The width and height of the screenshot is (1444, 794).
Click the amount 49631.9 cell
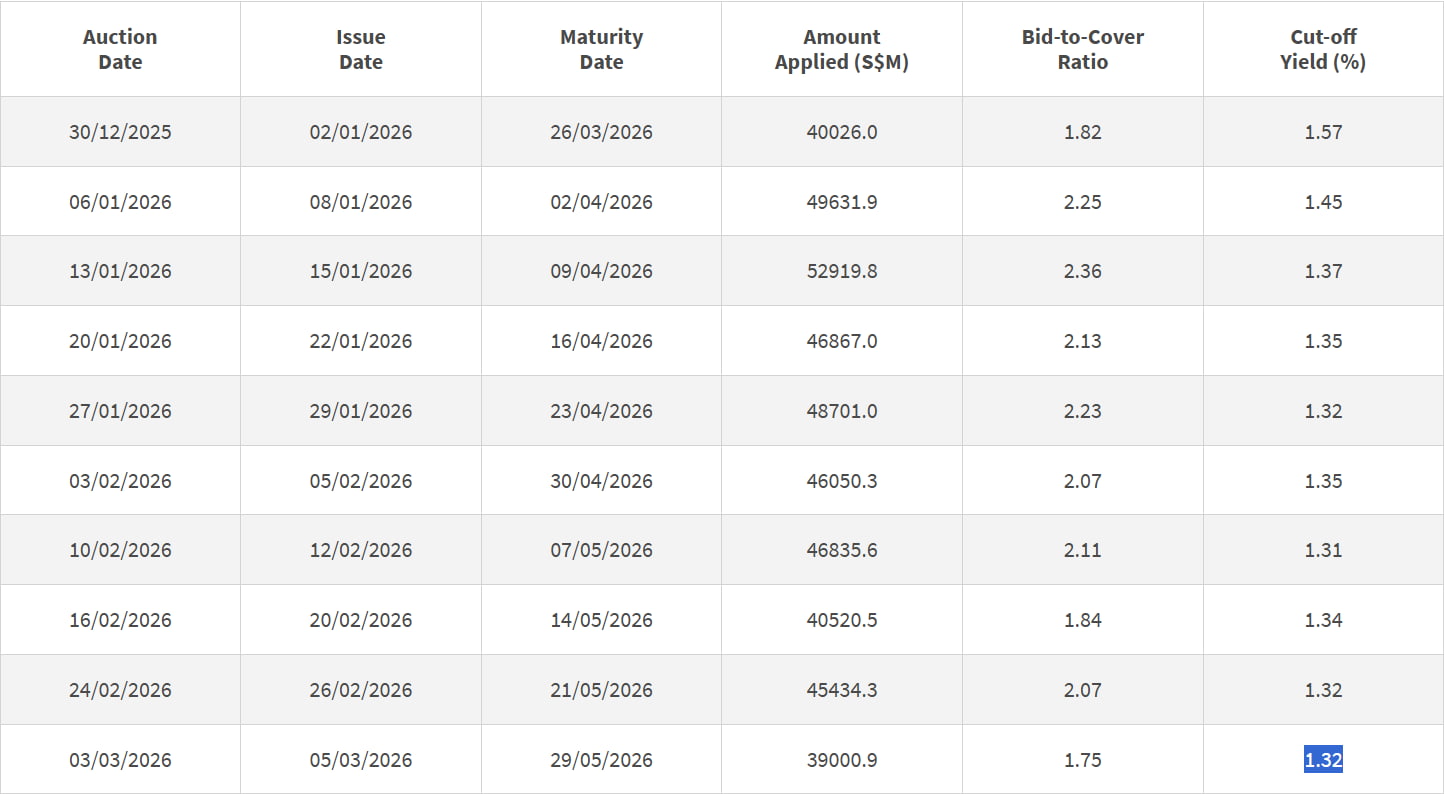point(841,201)
